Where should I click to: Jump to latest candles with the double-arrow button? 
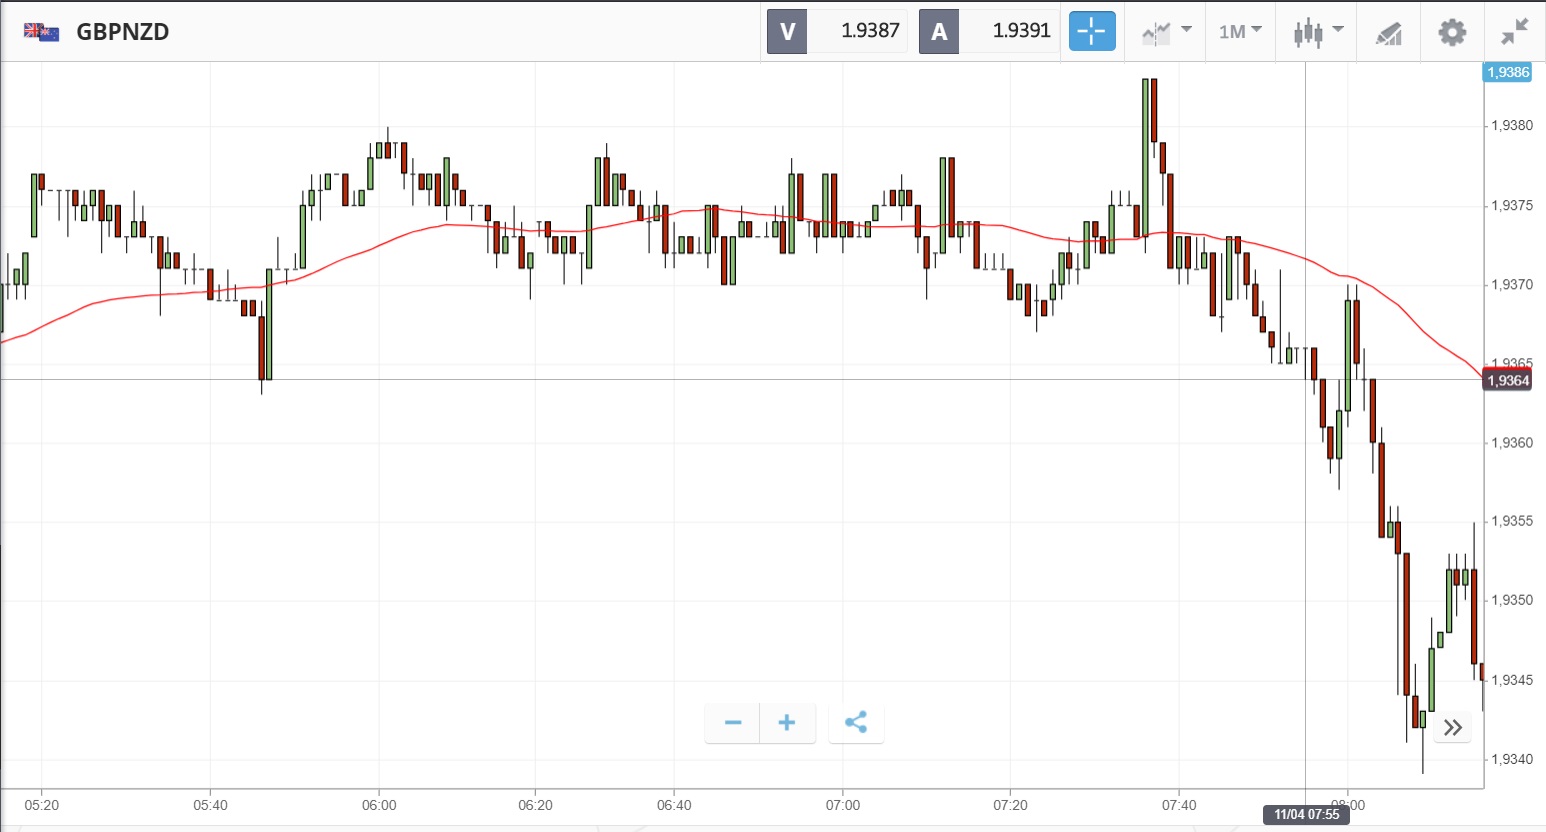(x=1453, y=727)
